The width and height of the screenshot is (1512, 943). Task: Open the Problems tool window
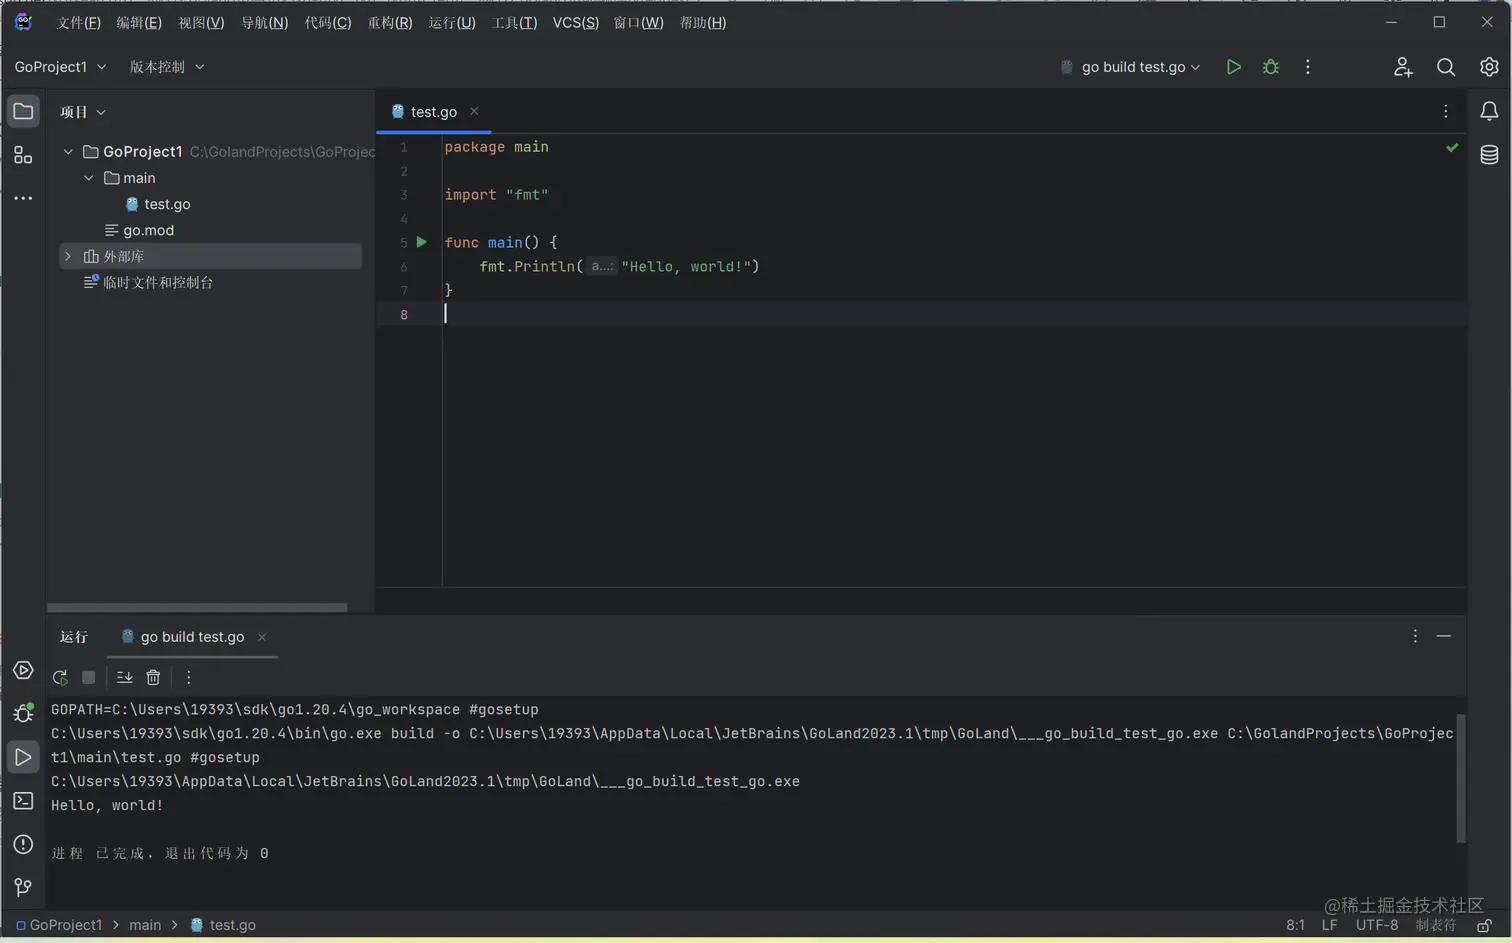[23, 844]
